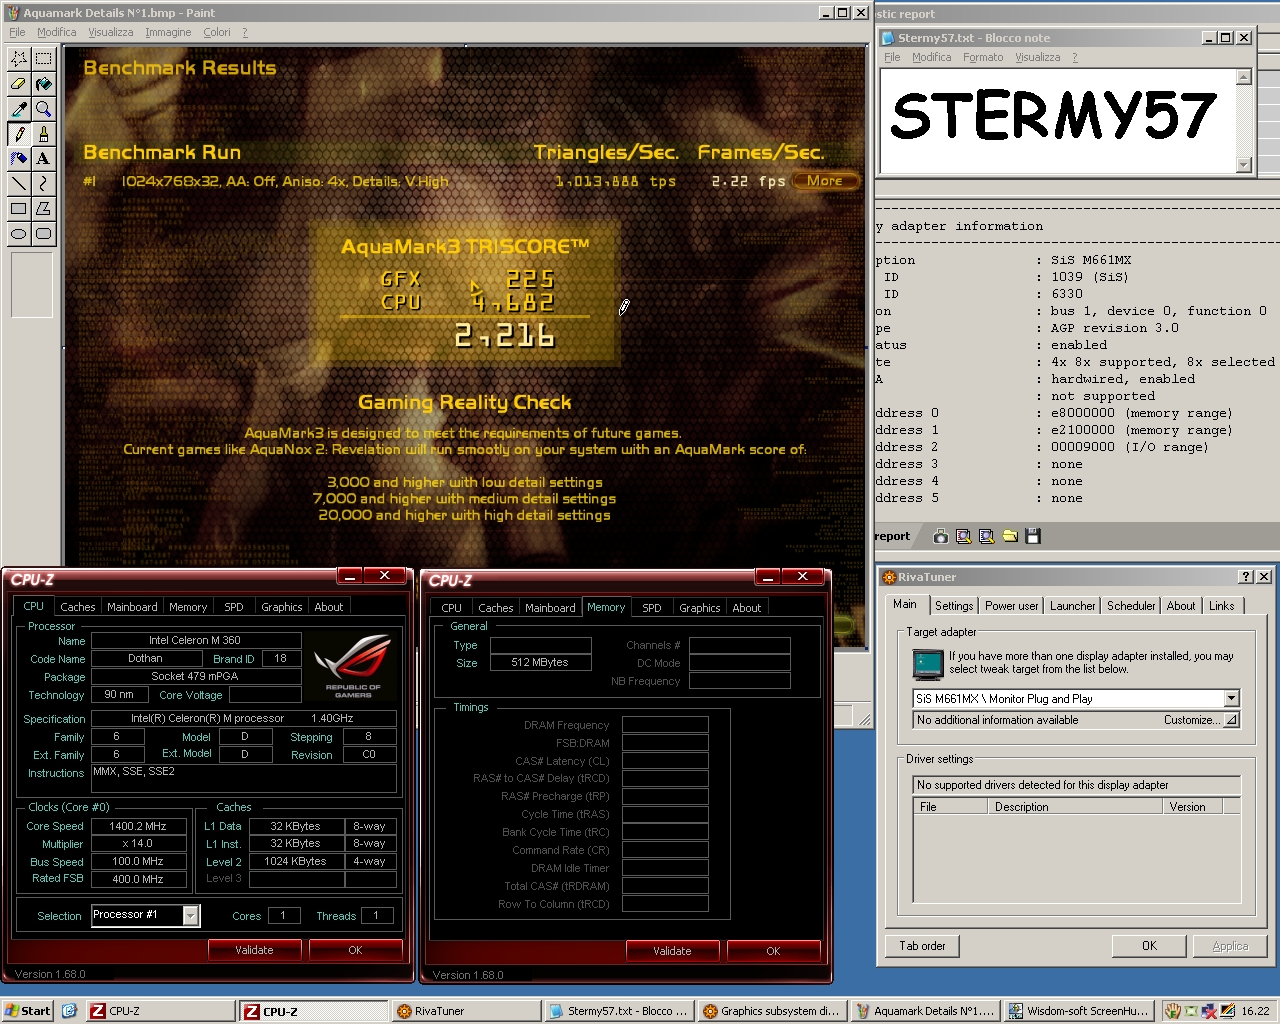Open the File menu in Paint
This screenshot has height=1024, width=1280.
pos(17,32)
